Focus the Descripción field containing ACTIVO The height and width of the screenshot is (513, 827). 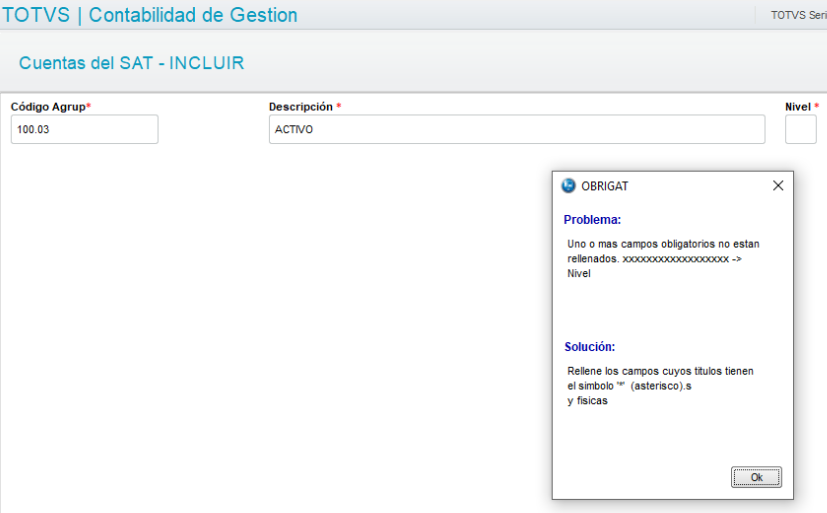[517, 129]
